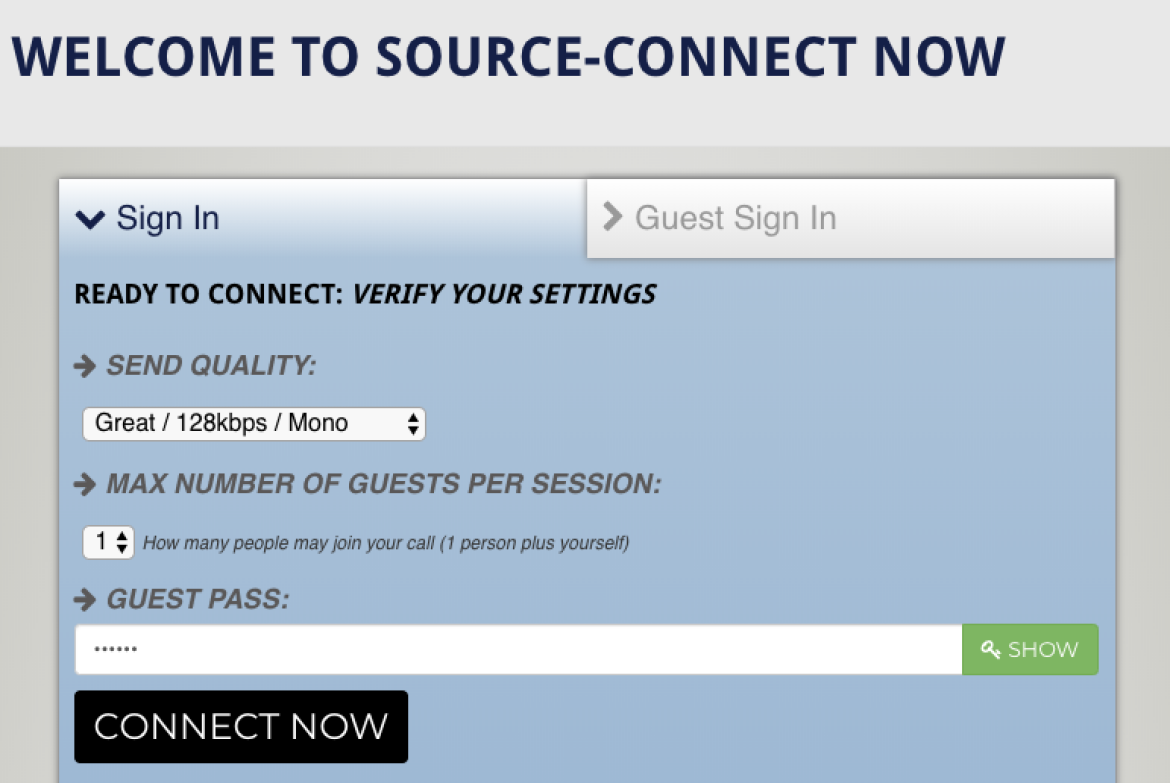Click the Connect Now button
Image resolution: width=1170 pixels, height=783 pixels.
pyautogui.click(x=241, y=726)
